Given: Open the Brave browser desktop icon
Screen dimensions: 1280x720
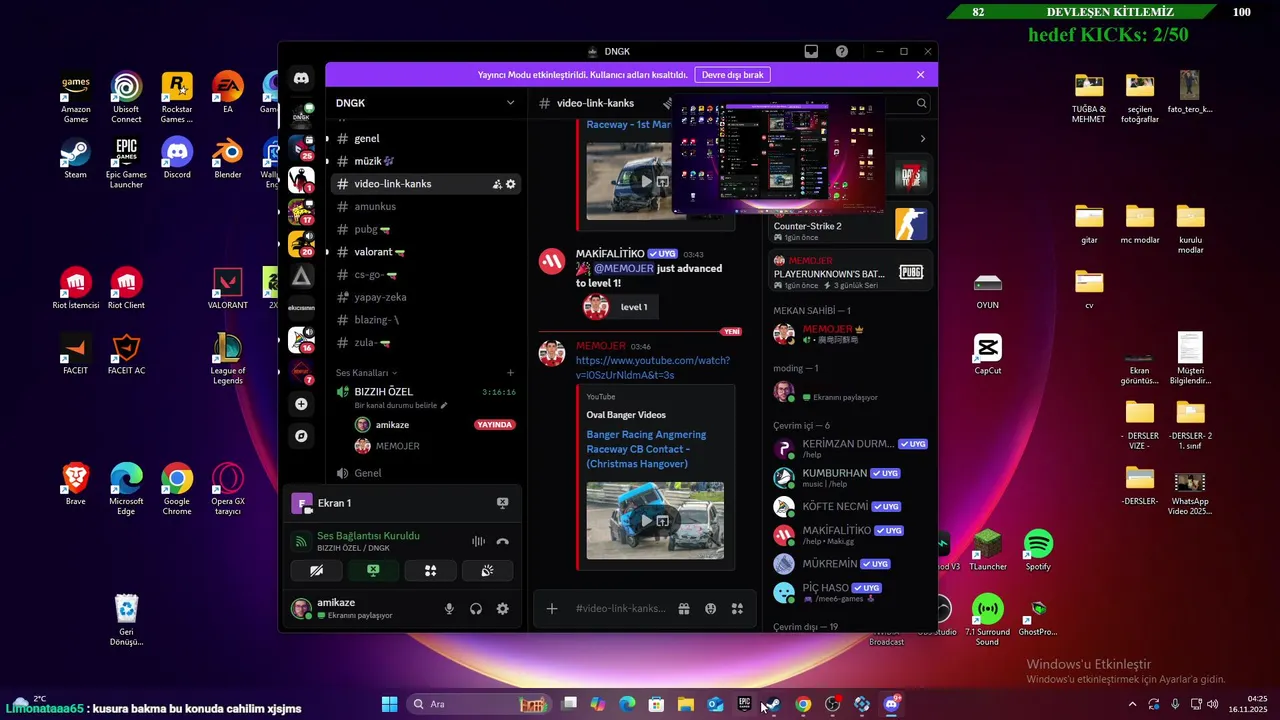Looking at the screenshot, I should (76, 485).
